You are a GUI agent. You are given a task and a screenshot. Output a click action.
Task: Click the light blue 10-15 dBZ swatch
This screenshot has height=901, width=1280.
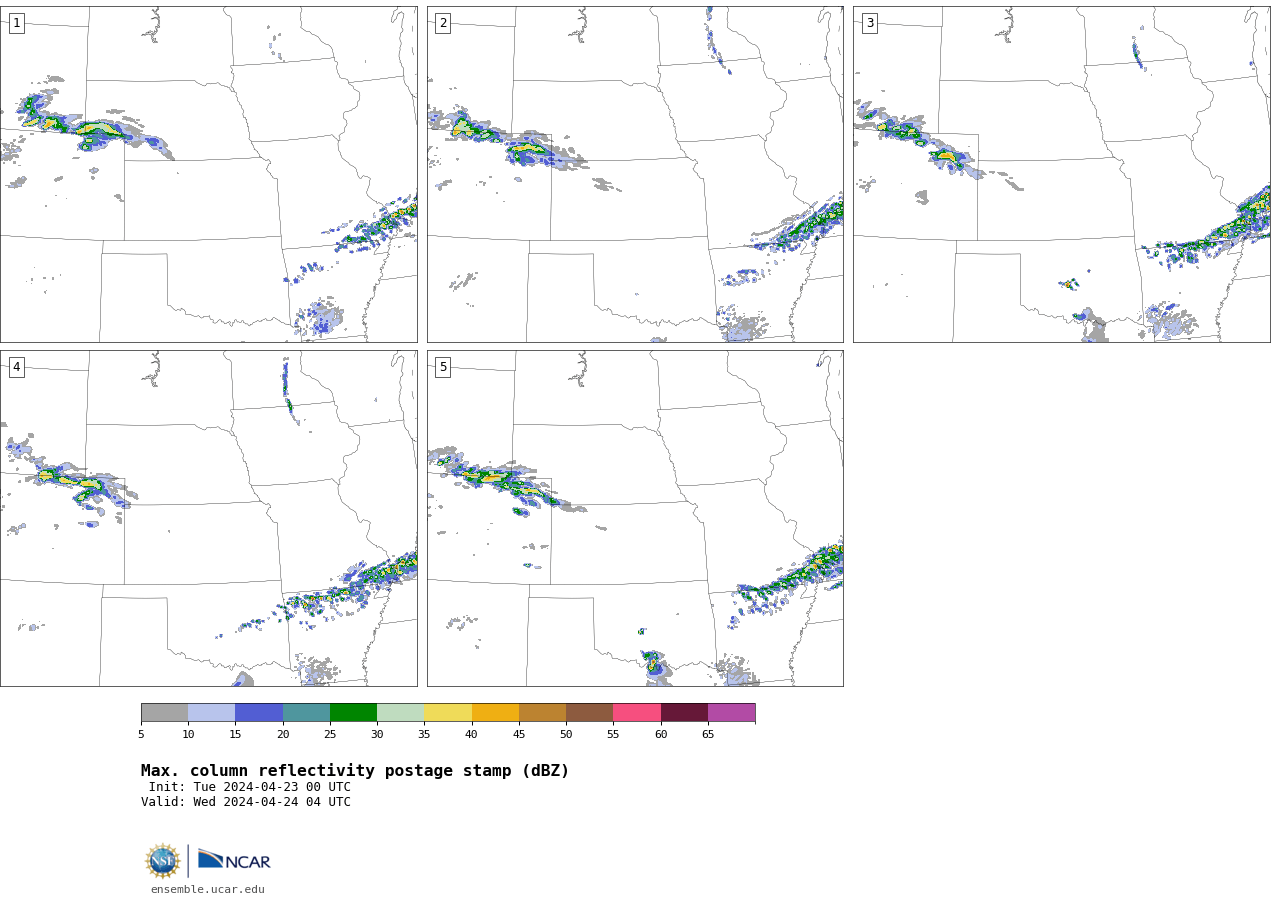[211, 712]
